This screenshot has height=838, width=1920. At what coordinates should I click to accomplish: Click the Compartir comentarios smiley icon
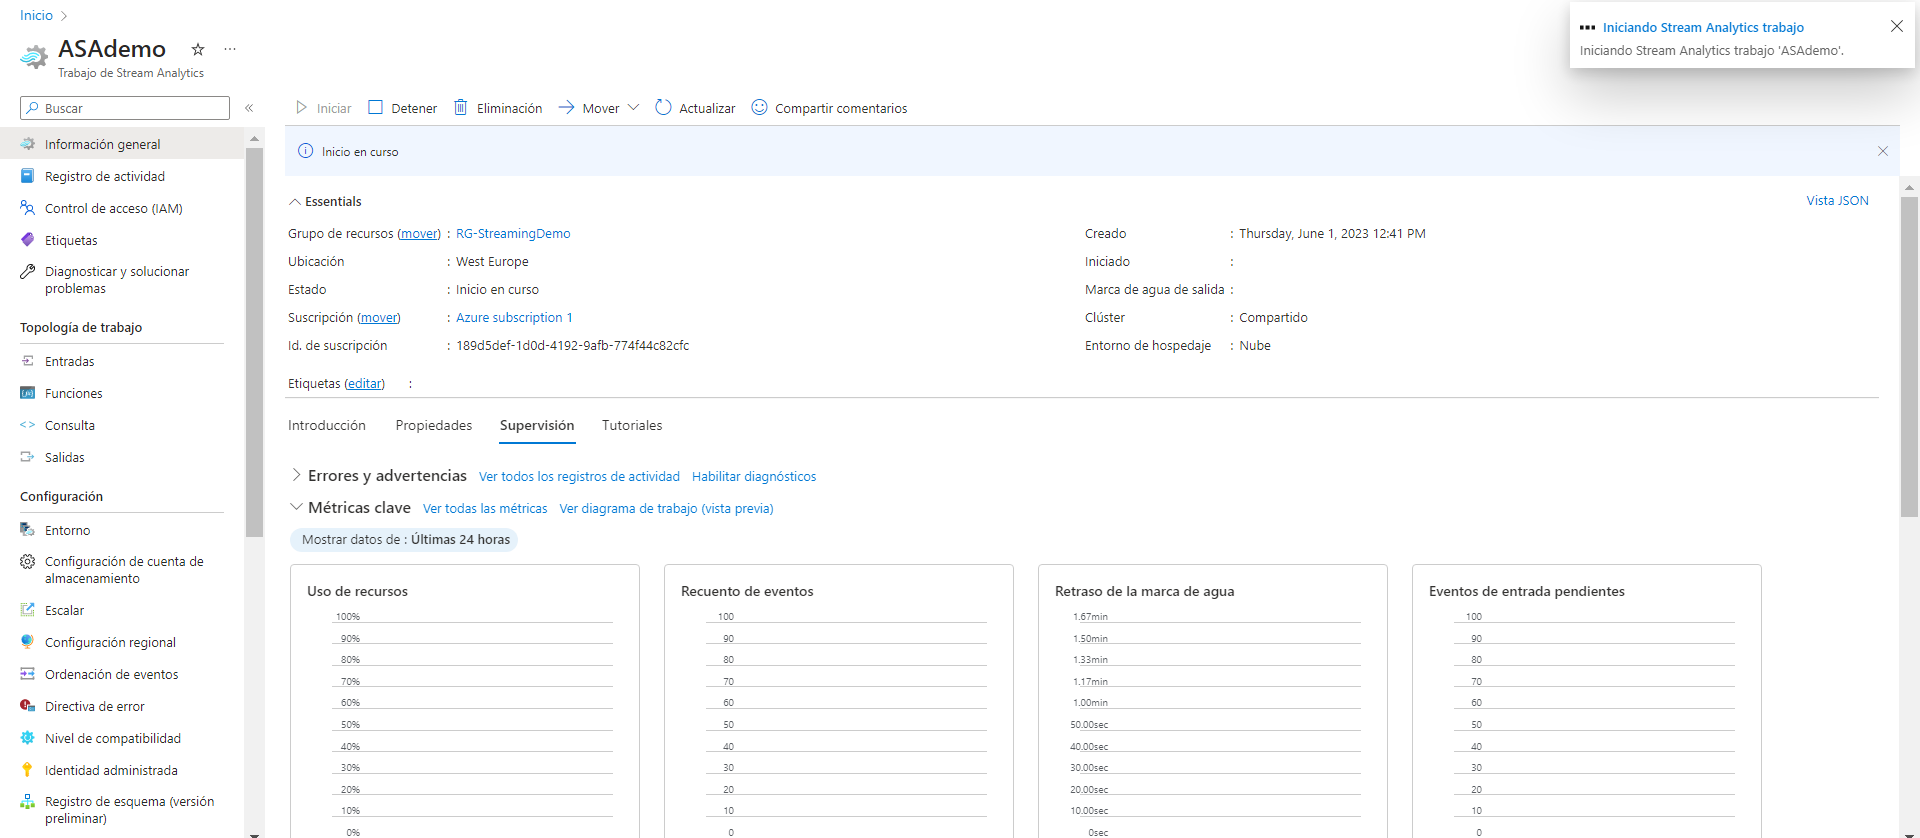tap(759, 107)
